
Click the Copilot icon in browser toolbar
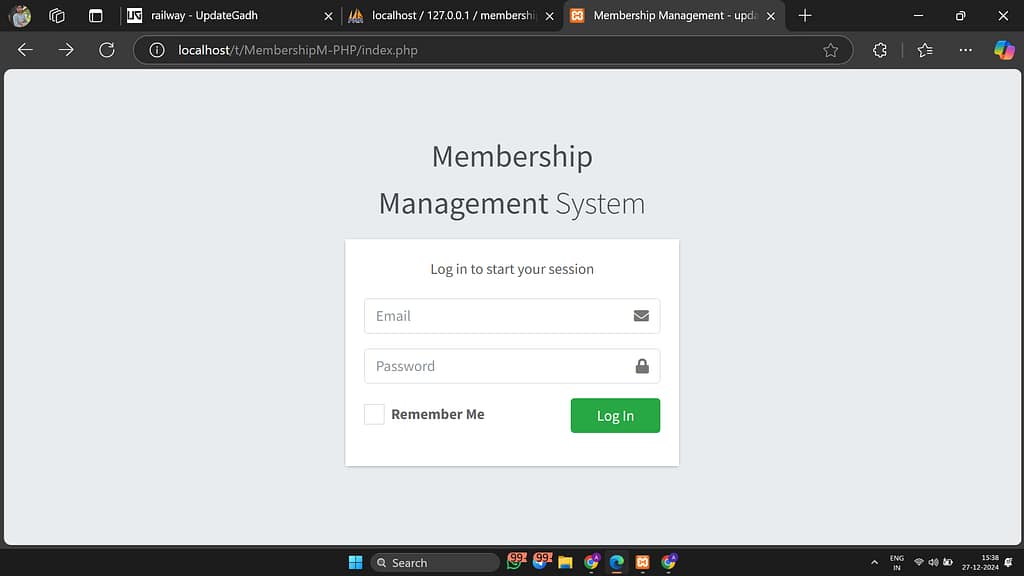1004,50
